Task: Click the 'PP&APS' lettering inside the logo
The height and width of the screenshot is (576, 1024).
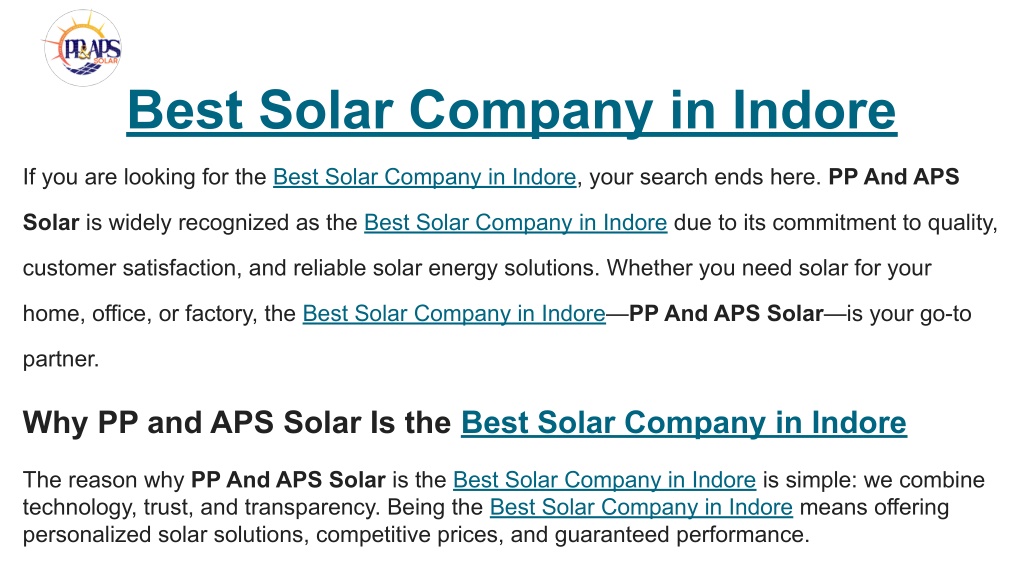Action: [91, 50]
